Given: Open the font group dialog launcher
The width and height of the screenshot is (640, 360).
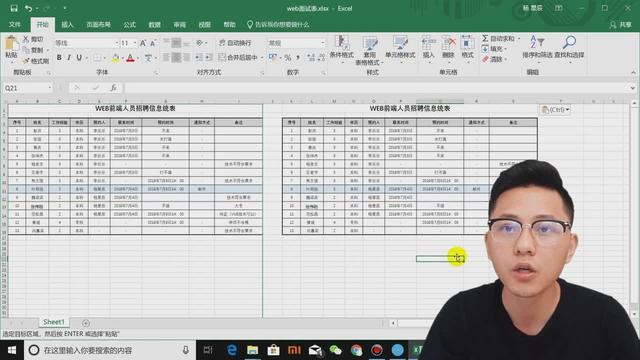Looking at the screenshot, I should (156, 73).
